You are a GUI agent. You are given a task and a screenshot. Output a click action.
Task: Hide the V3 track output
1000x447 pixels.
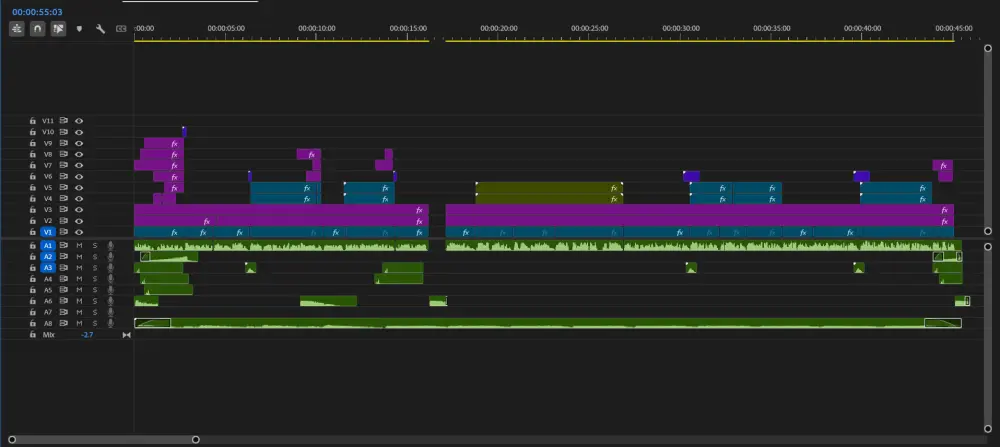point(79,210)
